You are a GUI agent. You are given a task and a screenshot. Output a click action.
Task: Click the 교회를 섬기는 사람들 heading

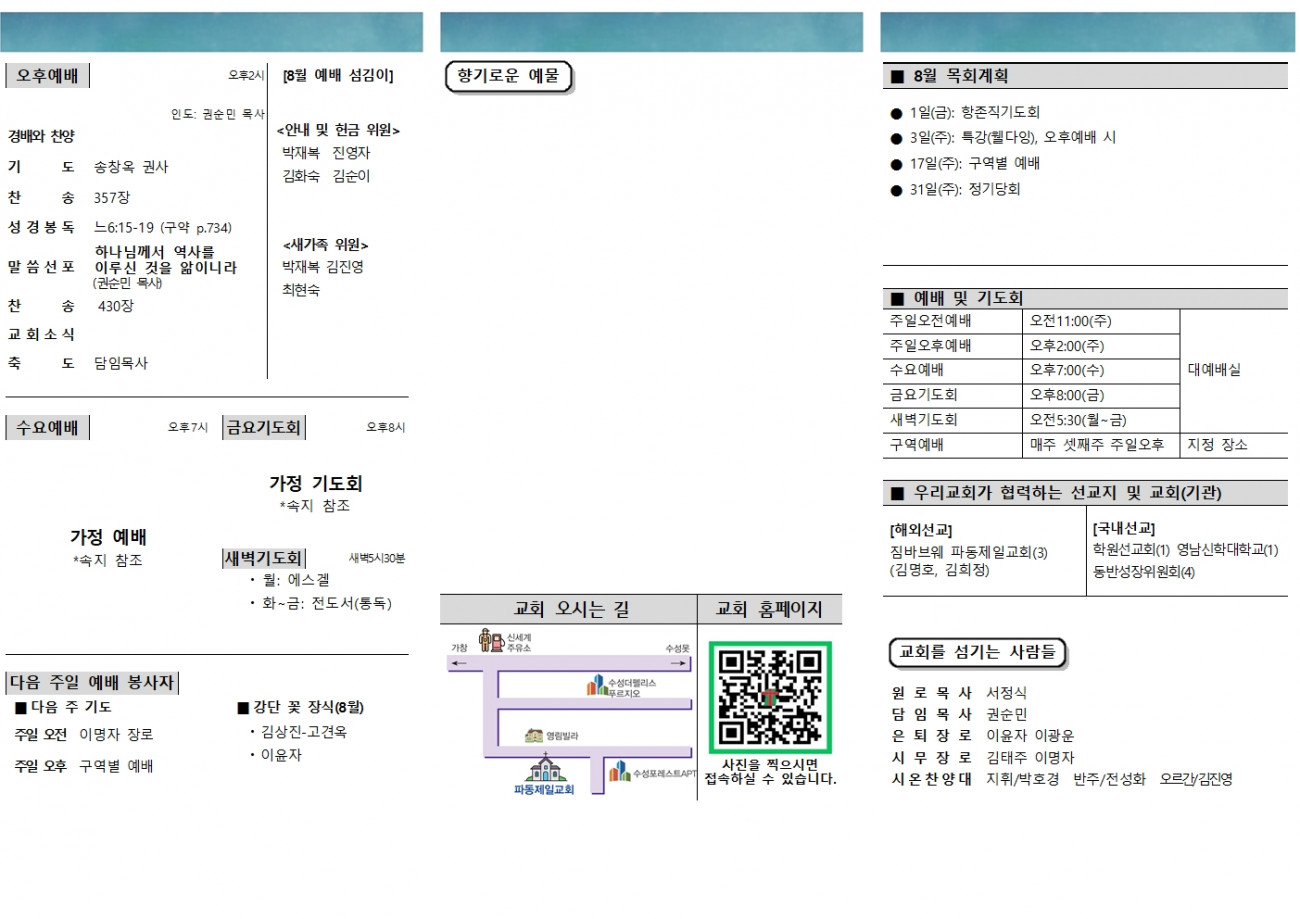[x=977, y=652]
